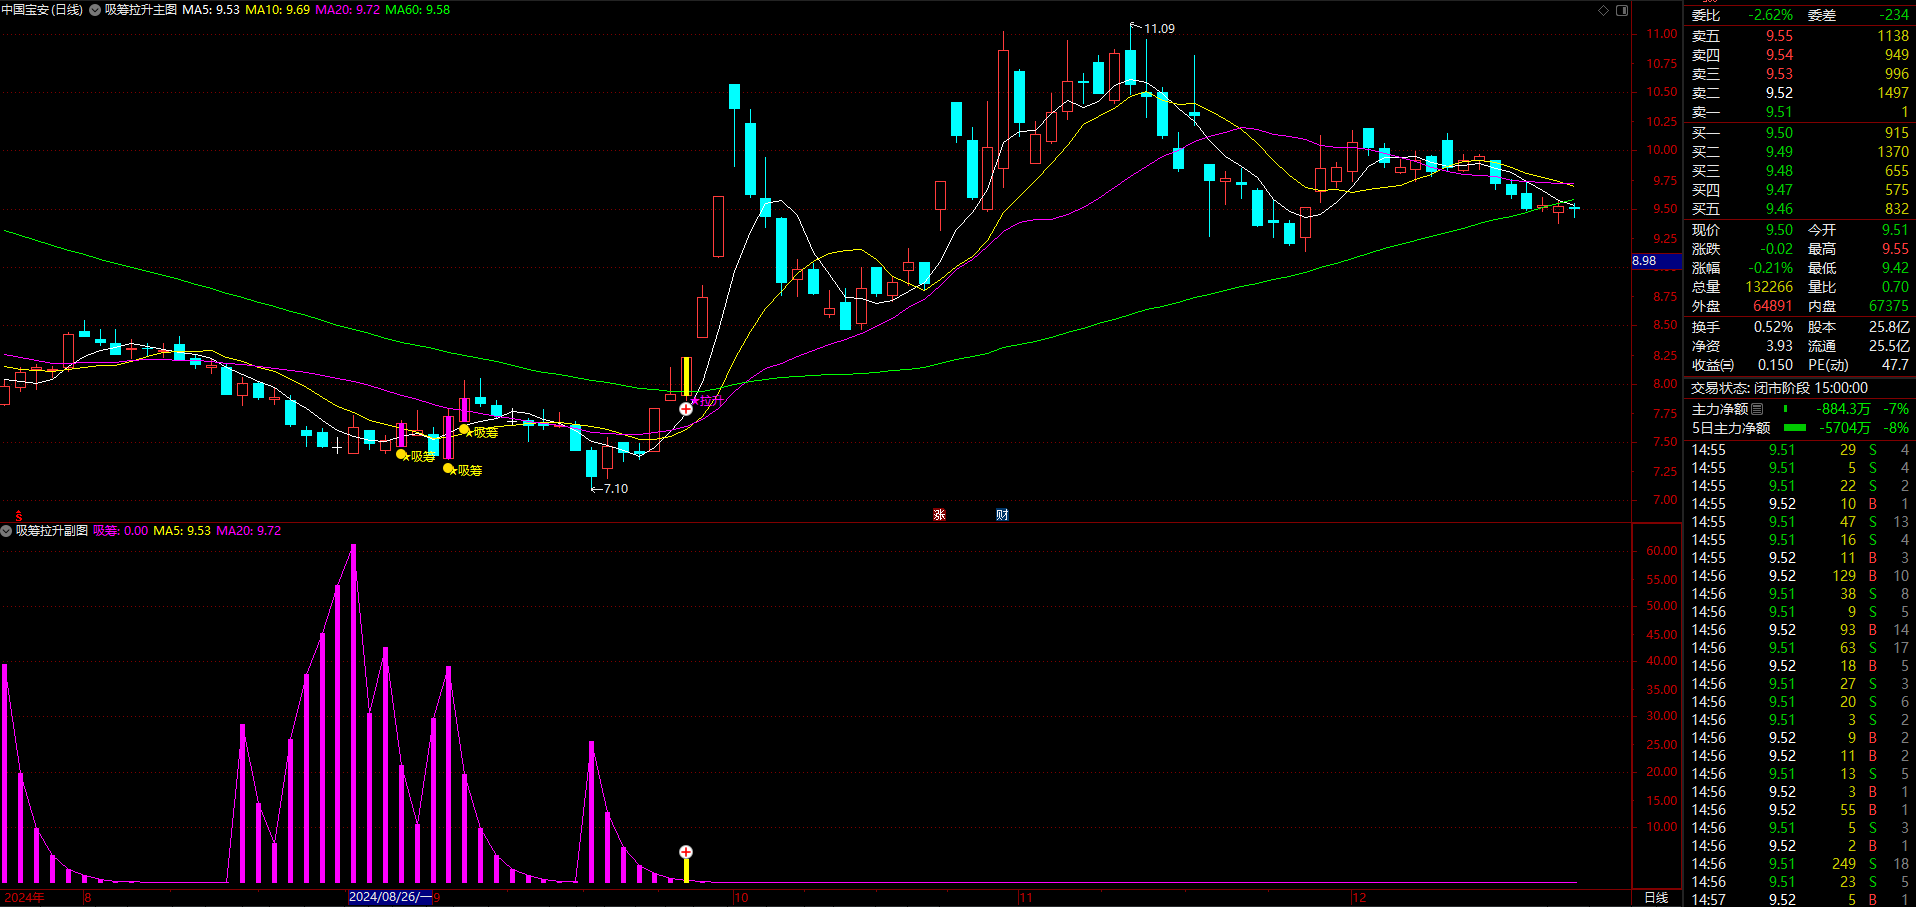Expand the 吸筹拉升副图 indicator dropdown
1916x907 pixels.
(6, 531)
